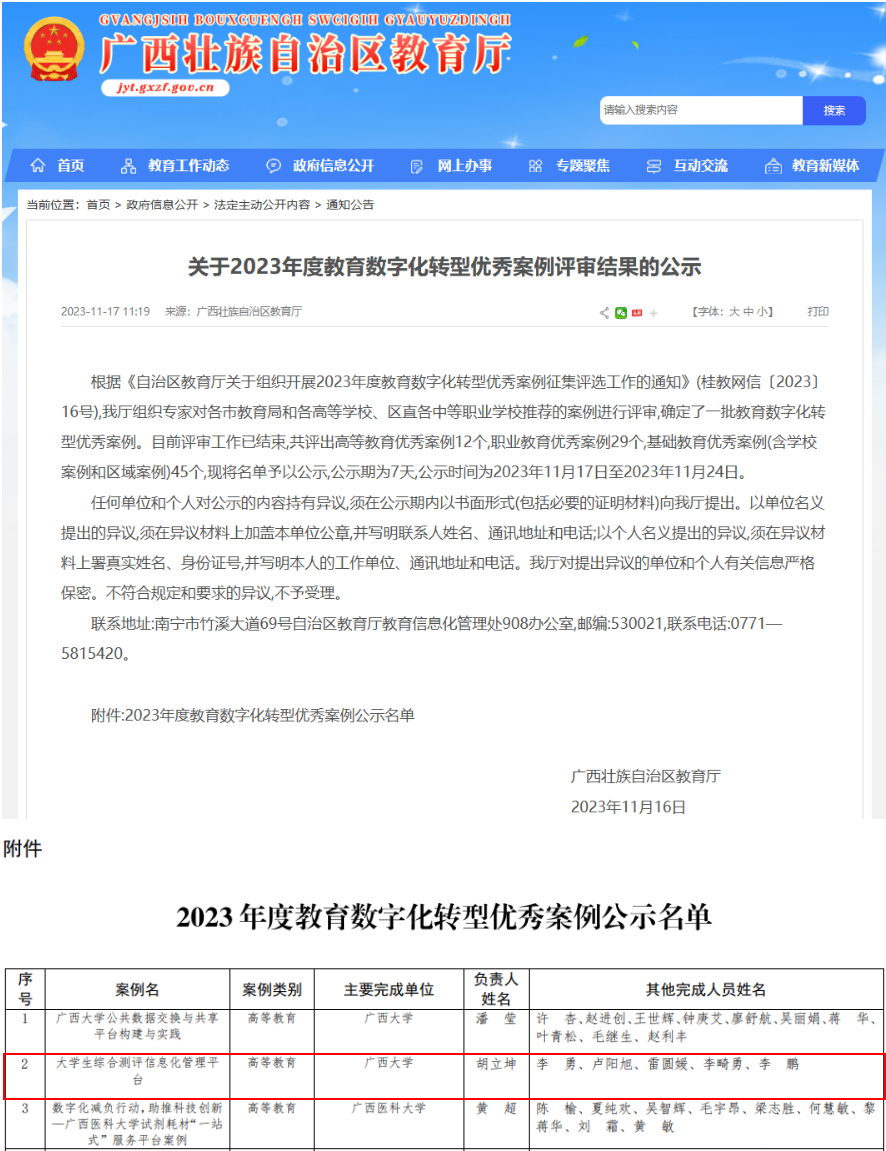Click the red share icon after WeChat
The height and width of the screenshot is (1151, 886).
click(637, 313)
